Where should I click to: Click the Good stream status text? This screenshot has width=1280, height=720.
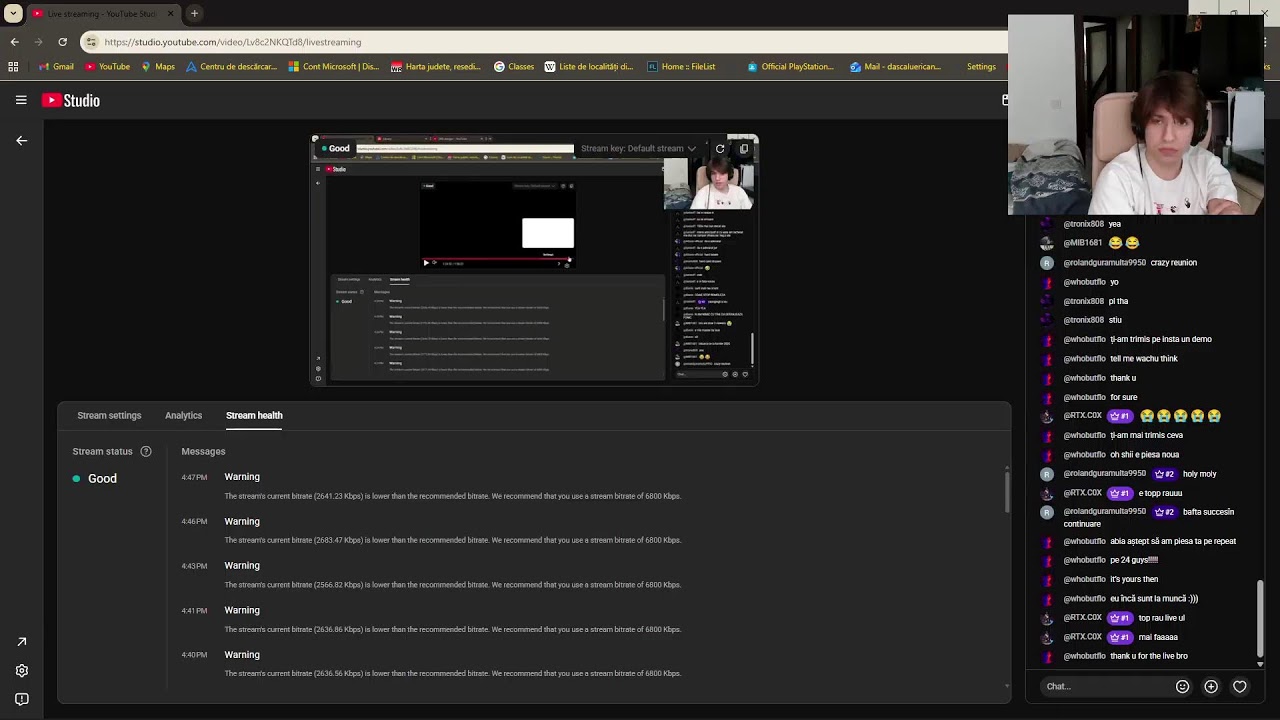[102, 479]
